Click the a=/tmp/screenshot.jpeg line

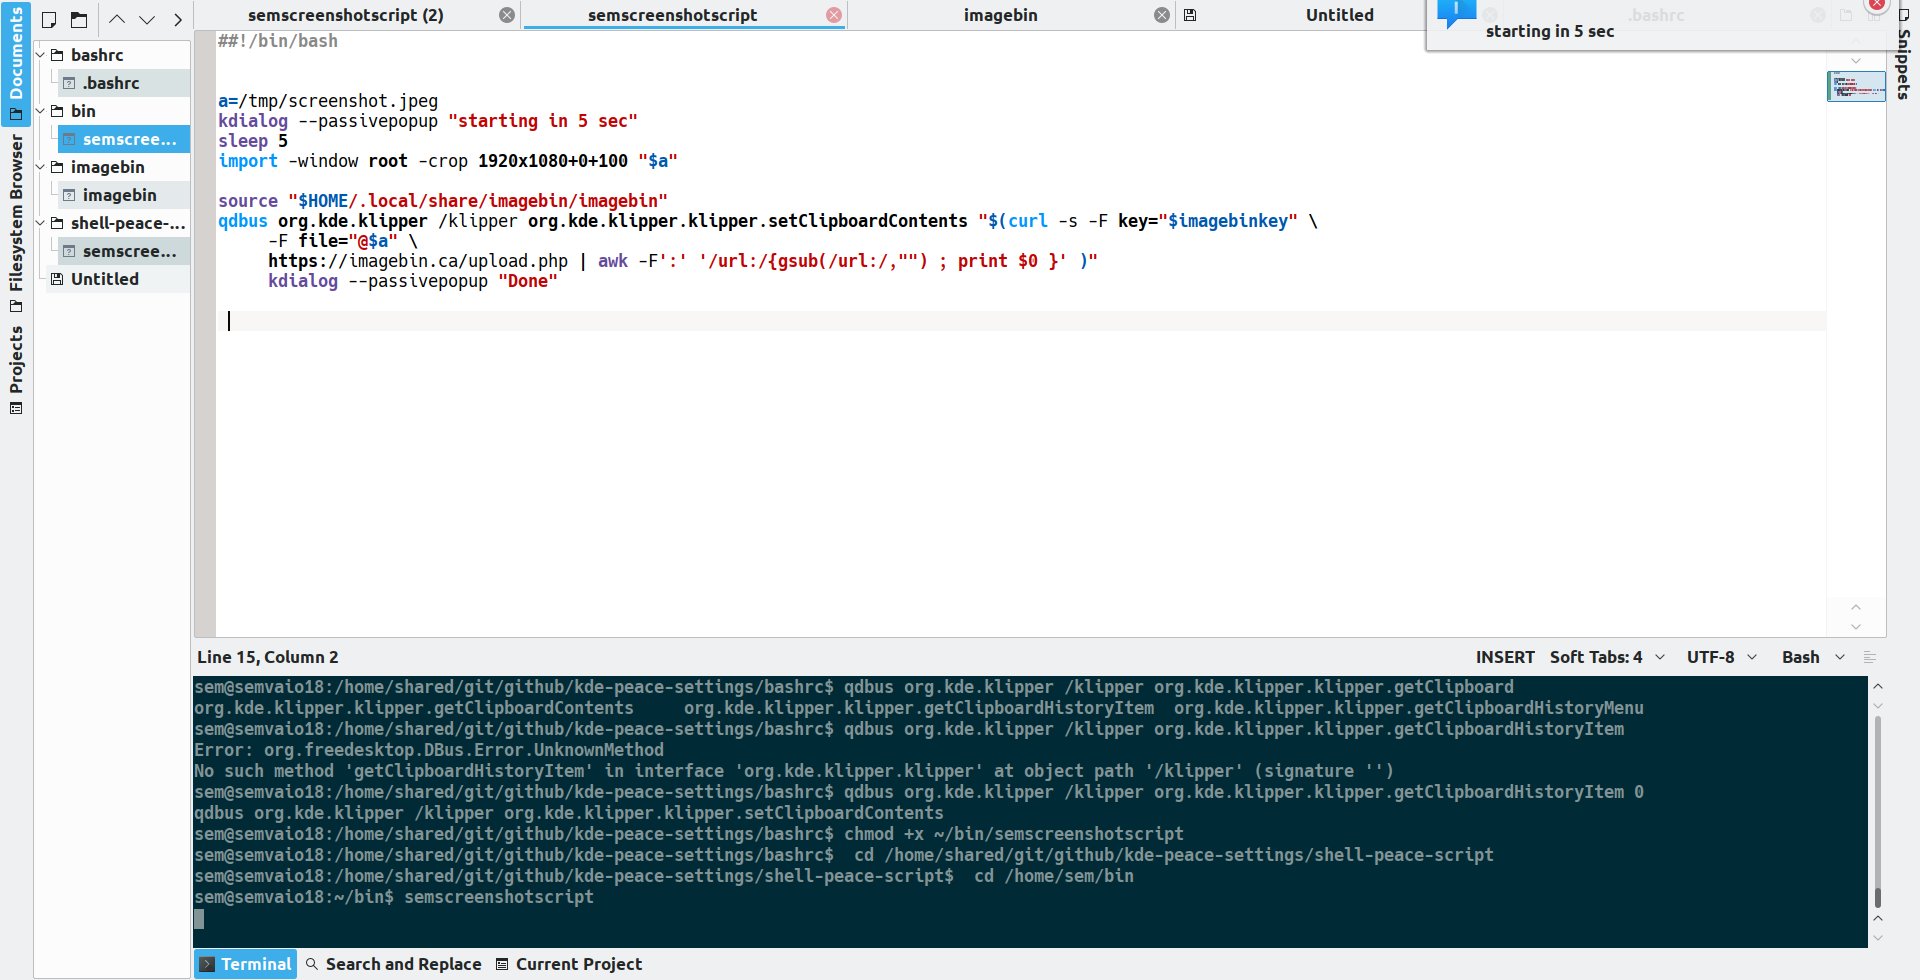coord(328,101)
